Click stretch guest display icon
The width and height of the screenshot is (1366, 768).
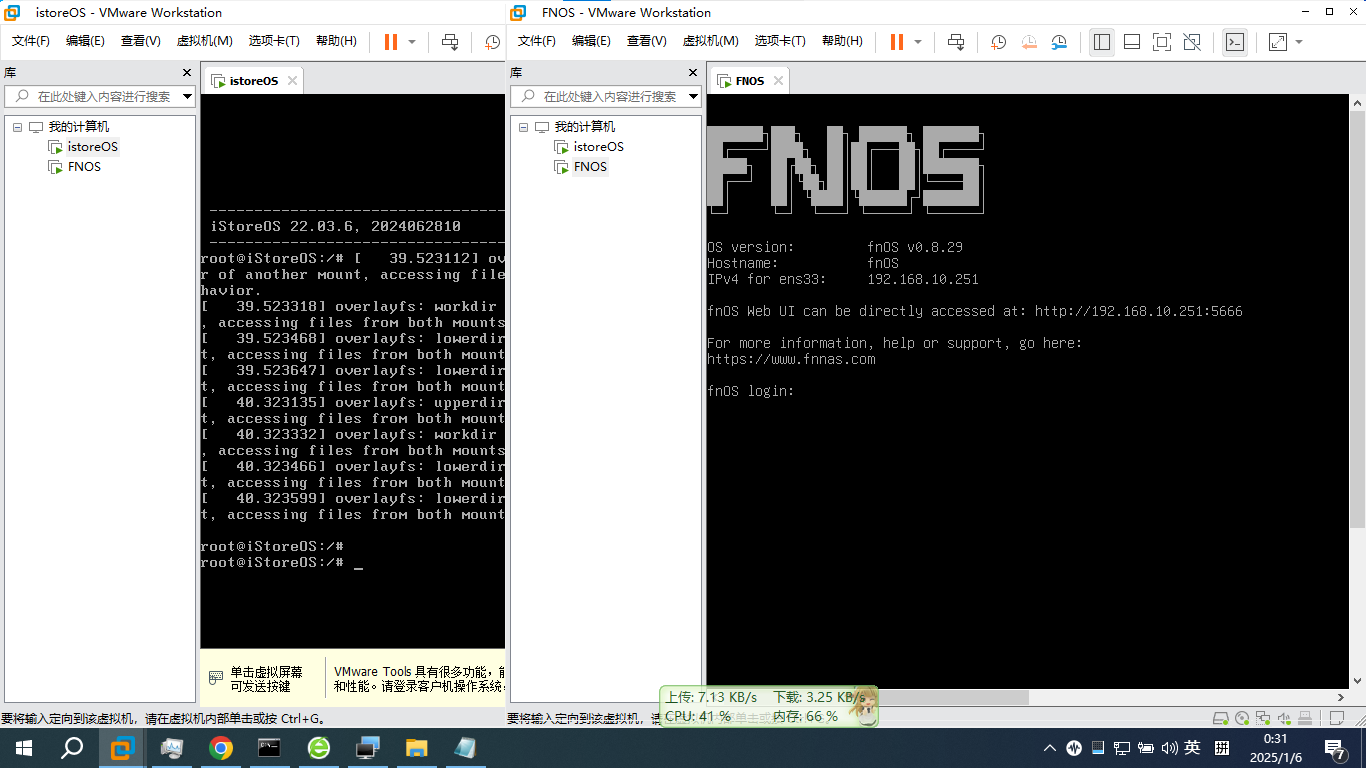(1278, 42)
